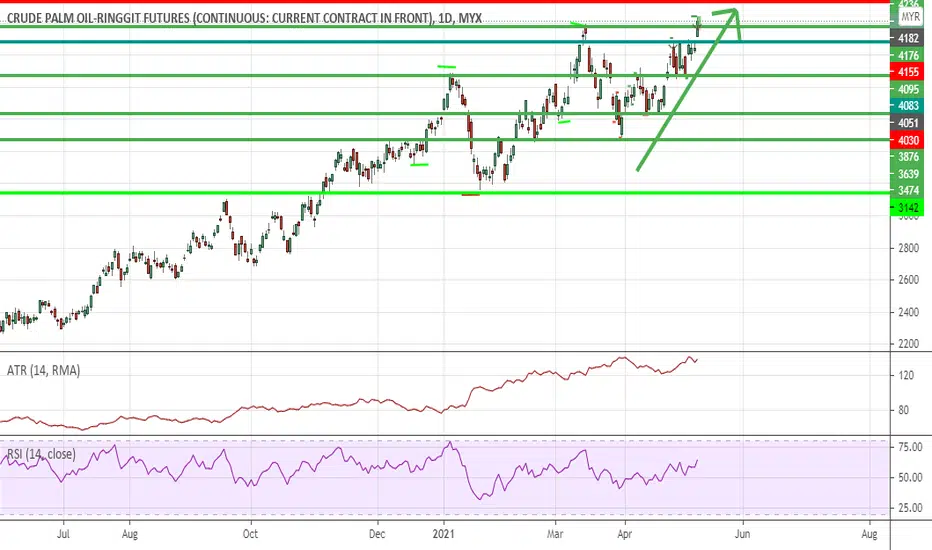
Task: Click the Oct label on time axis
Action: click(250, 534)
